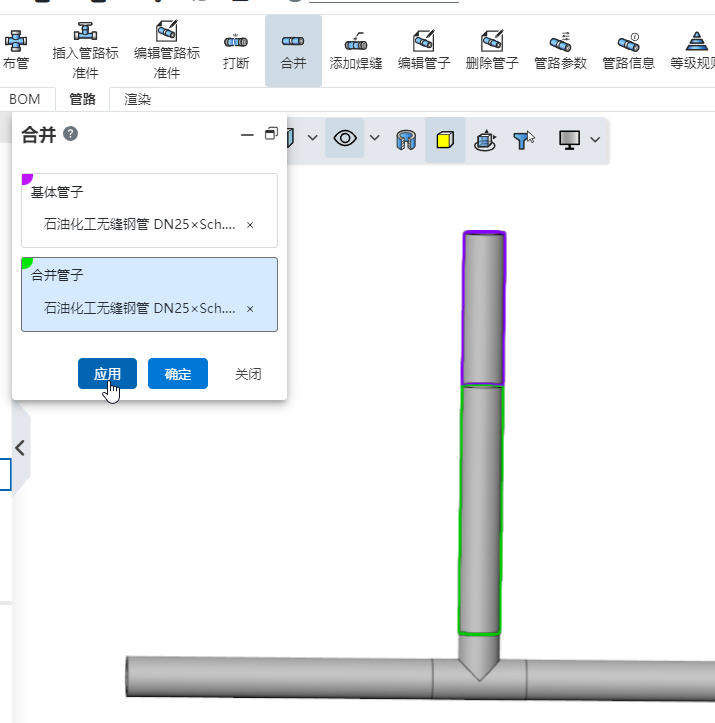Collapse the left side panel chevron
This screenshot has height=723, width=715.
click(20, 448)
